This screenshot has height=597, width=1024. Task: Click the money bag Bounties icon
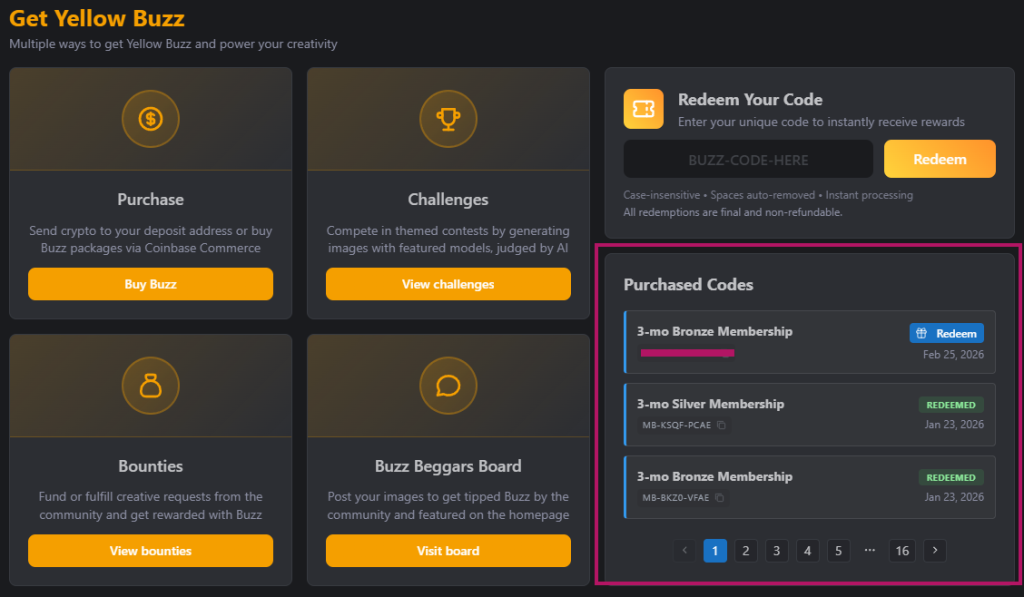pos(150,386)
